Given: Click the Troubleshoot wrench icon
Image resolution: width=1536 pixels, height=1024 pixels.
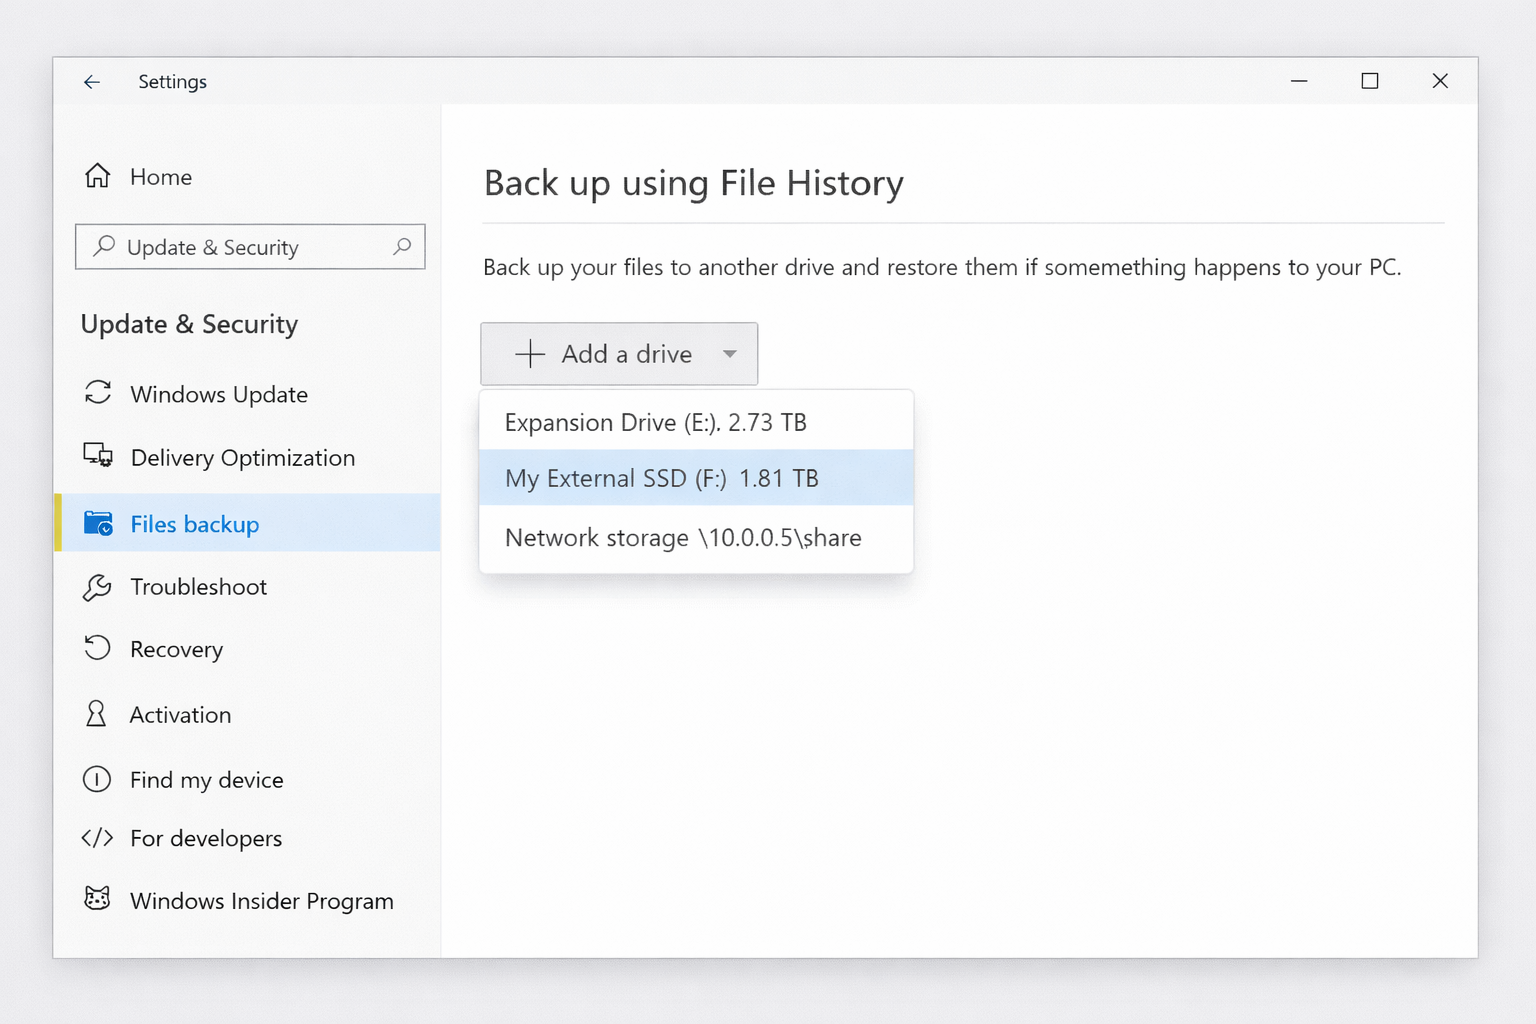Looking at the screenshot, I should click(x=97, y=587).
